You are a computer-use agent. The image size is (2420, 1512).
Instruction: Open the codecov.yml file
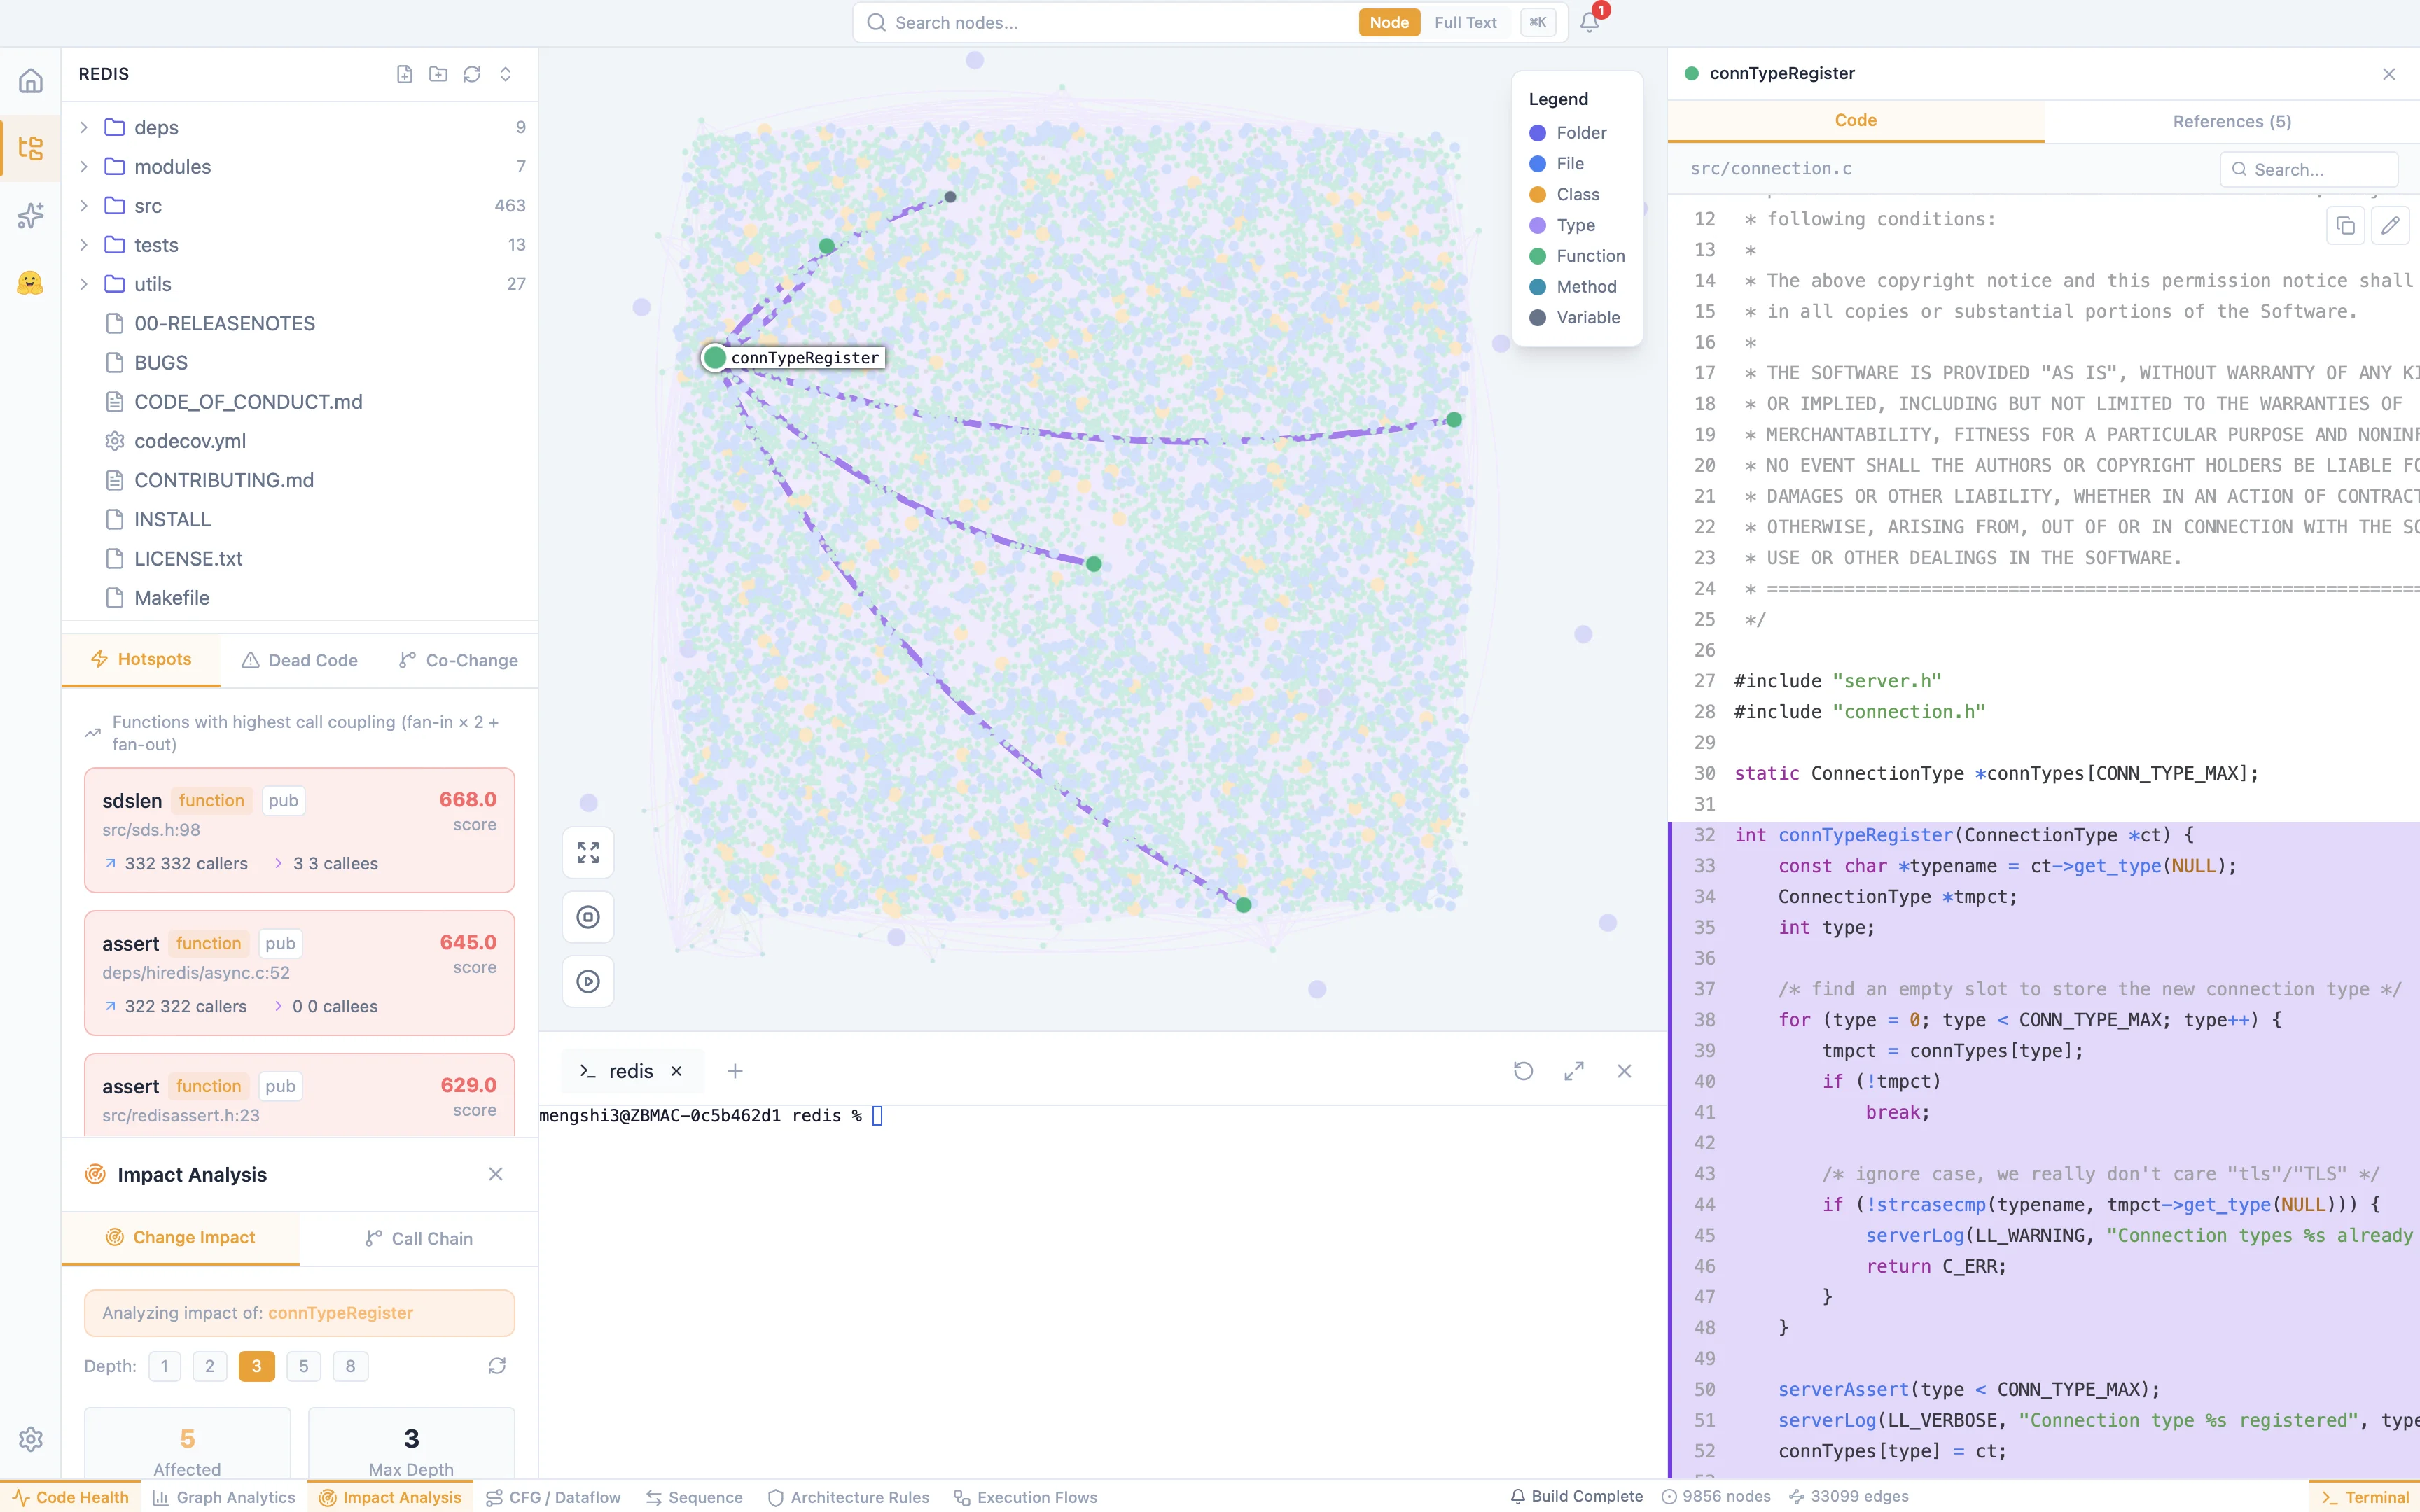click(x=299, y=441)
